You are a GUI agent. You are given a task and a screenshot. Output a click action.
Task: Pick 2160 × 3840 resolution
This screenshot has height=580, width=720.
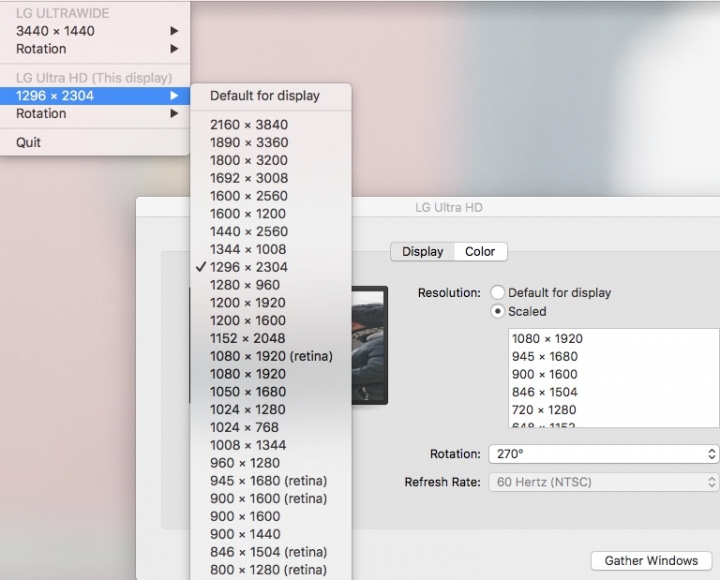pos(271,124)
